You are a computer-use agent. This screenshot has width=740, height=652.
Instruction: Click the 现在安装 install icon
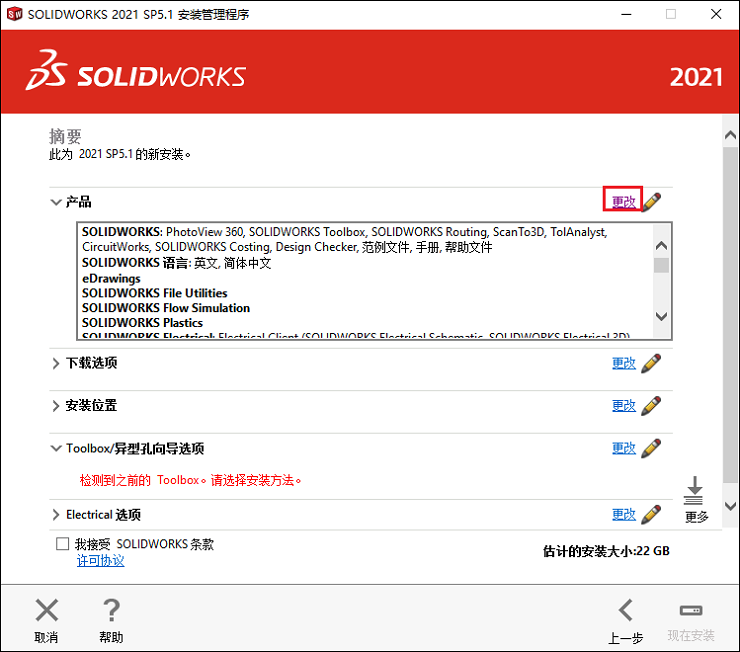[691, 610]
